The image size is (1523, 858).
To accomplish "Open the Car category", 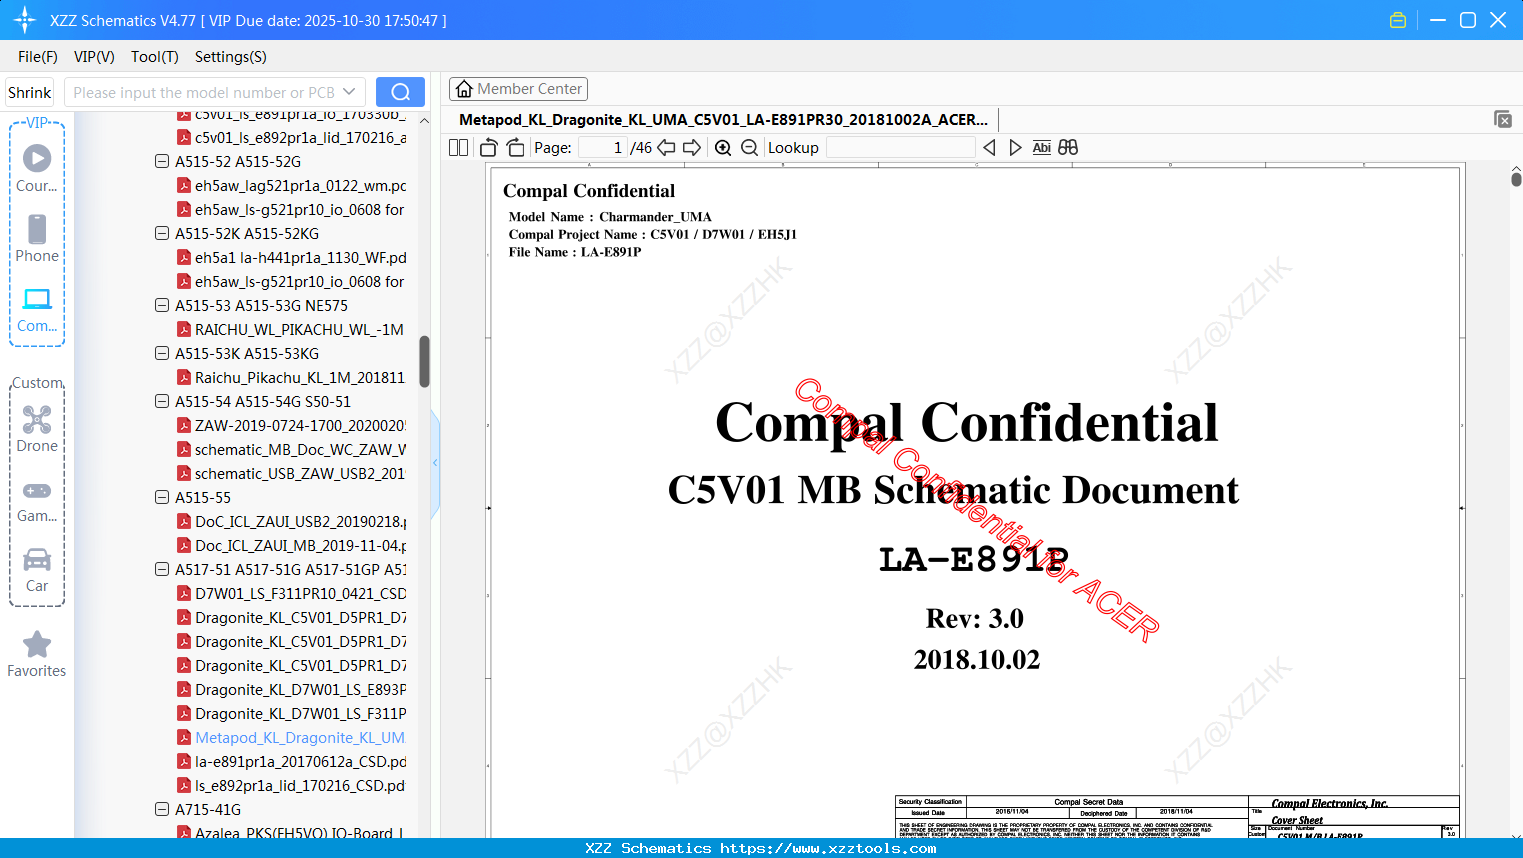I will coord(37,570).
